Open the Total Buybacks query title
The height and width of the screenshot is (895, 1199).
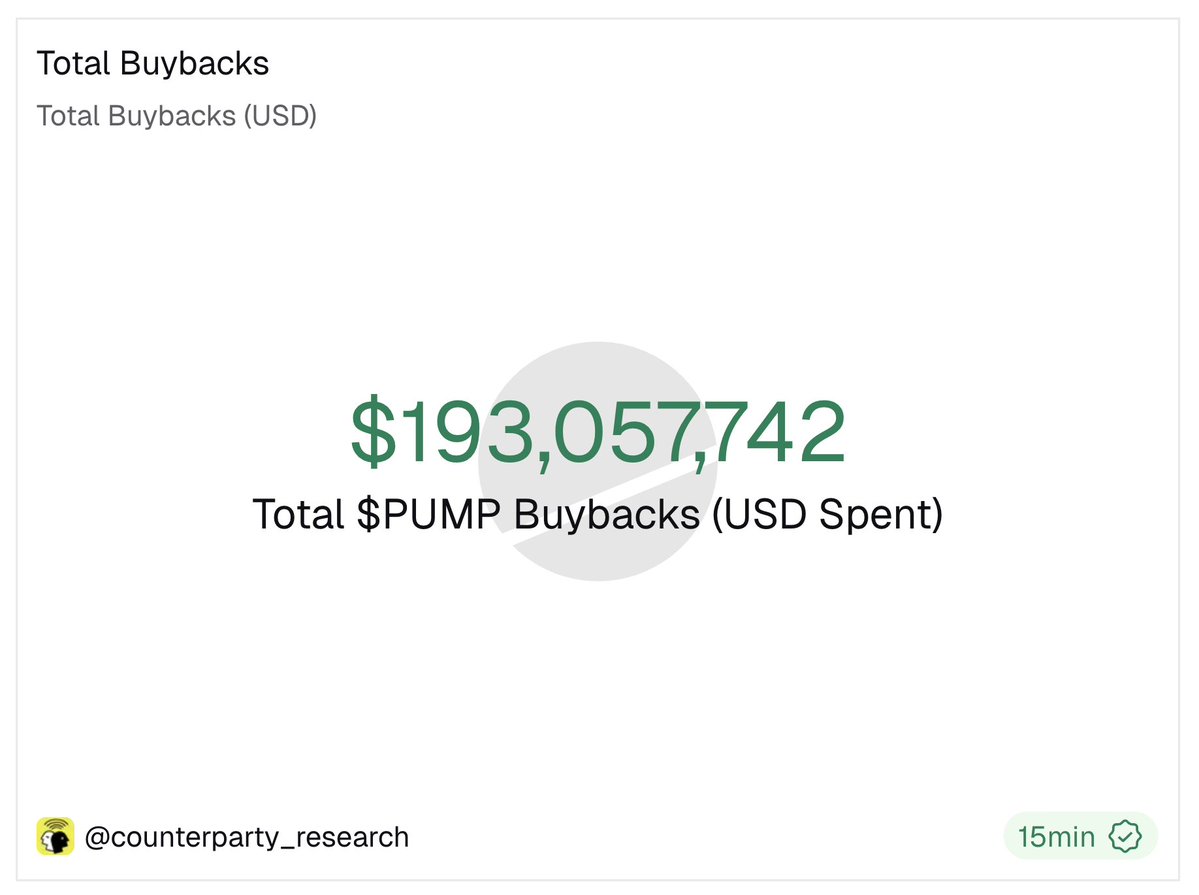(152, 64)
